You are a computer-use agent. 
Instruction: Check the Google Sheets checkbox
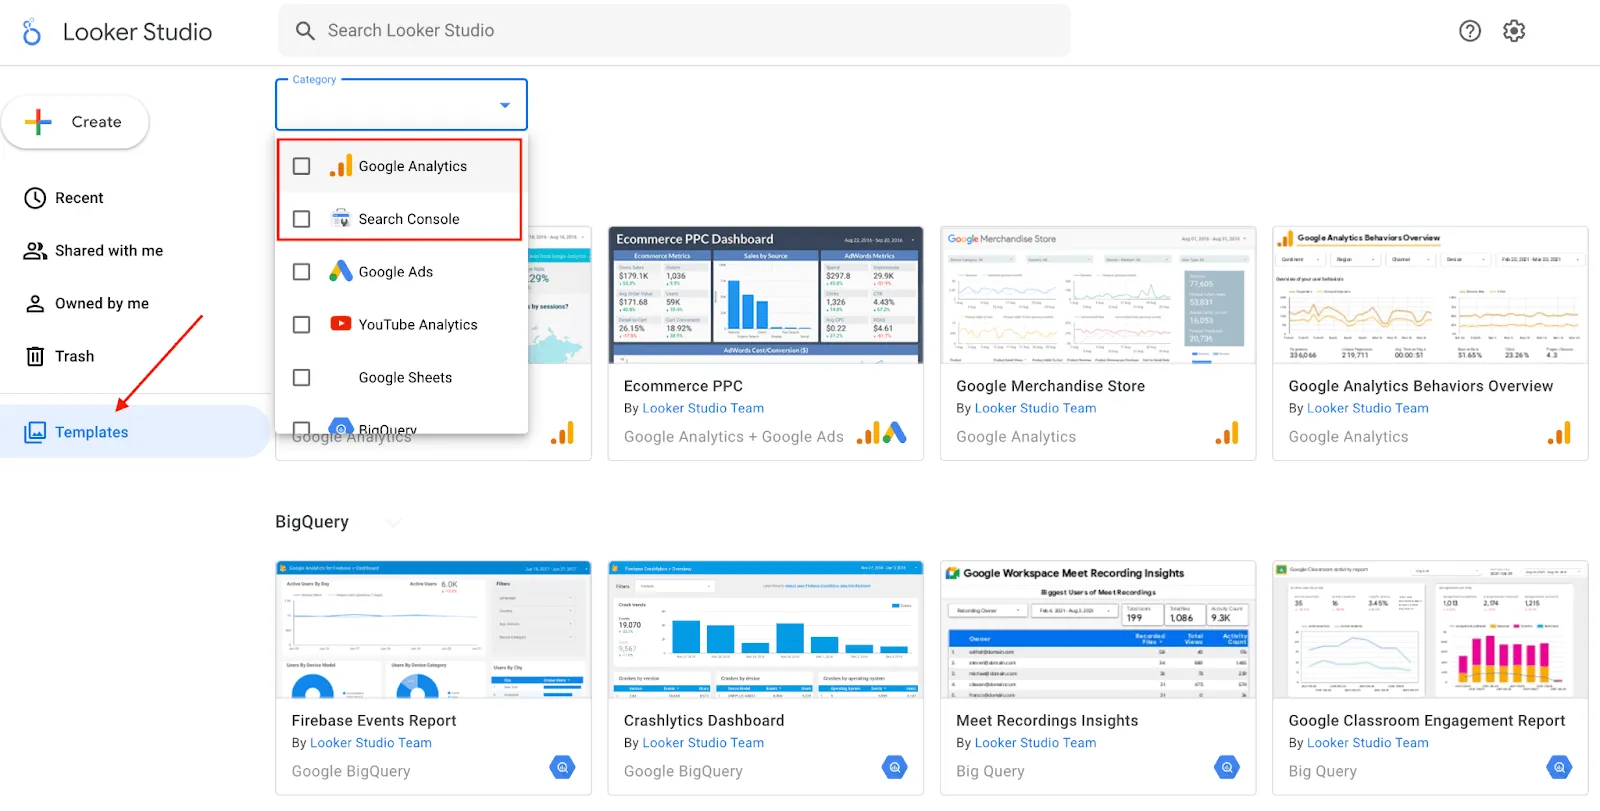coord(301,378)
